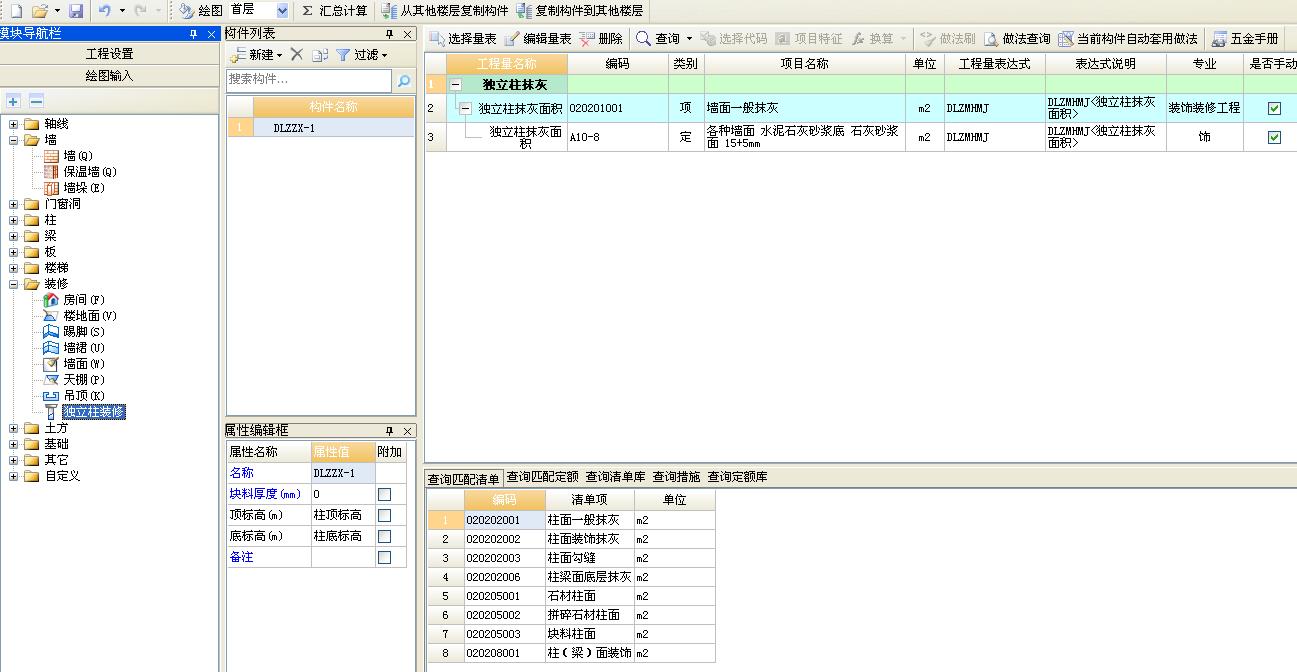Click the undo arrow icon
Screen dimensions: 1297x672
click(x=105, y=10)
